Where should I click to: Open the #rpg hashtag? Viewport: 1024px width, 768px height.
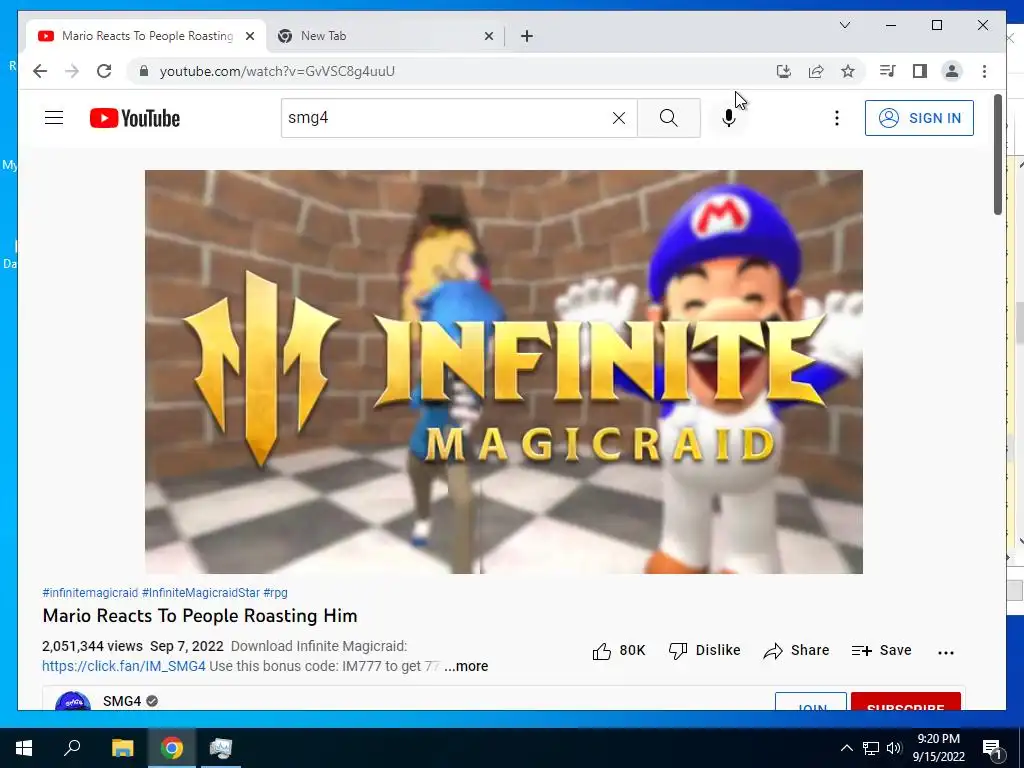click(276, 592)
